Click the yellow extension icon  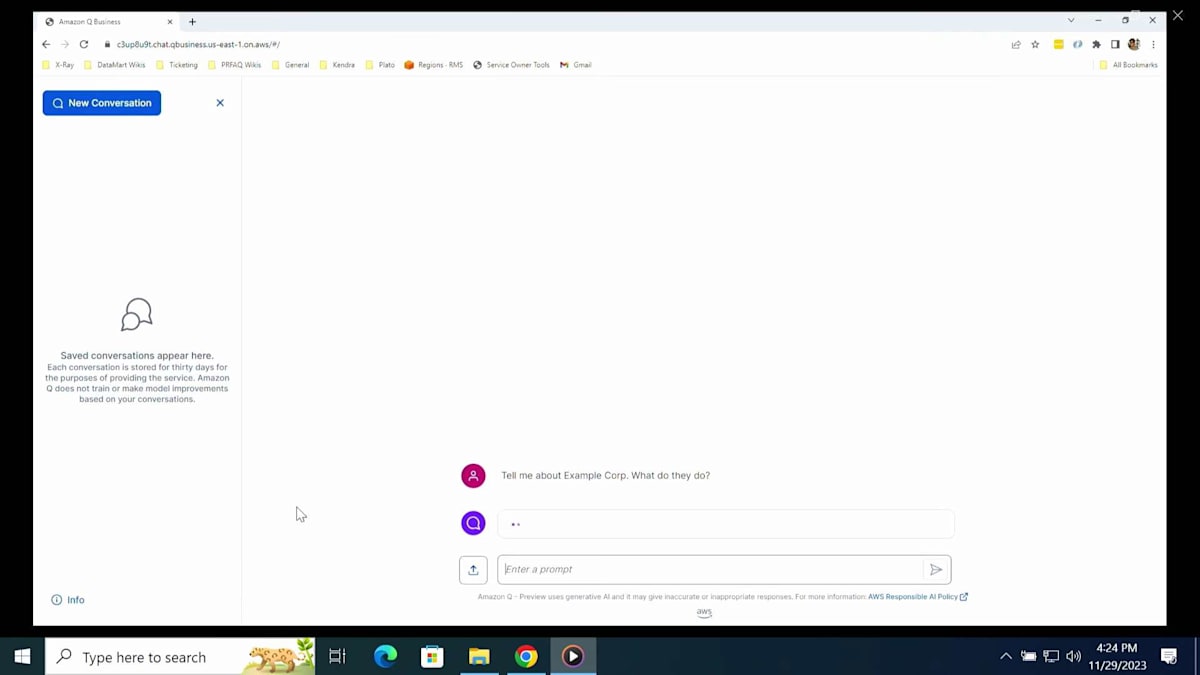pos(1058,44)
